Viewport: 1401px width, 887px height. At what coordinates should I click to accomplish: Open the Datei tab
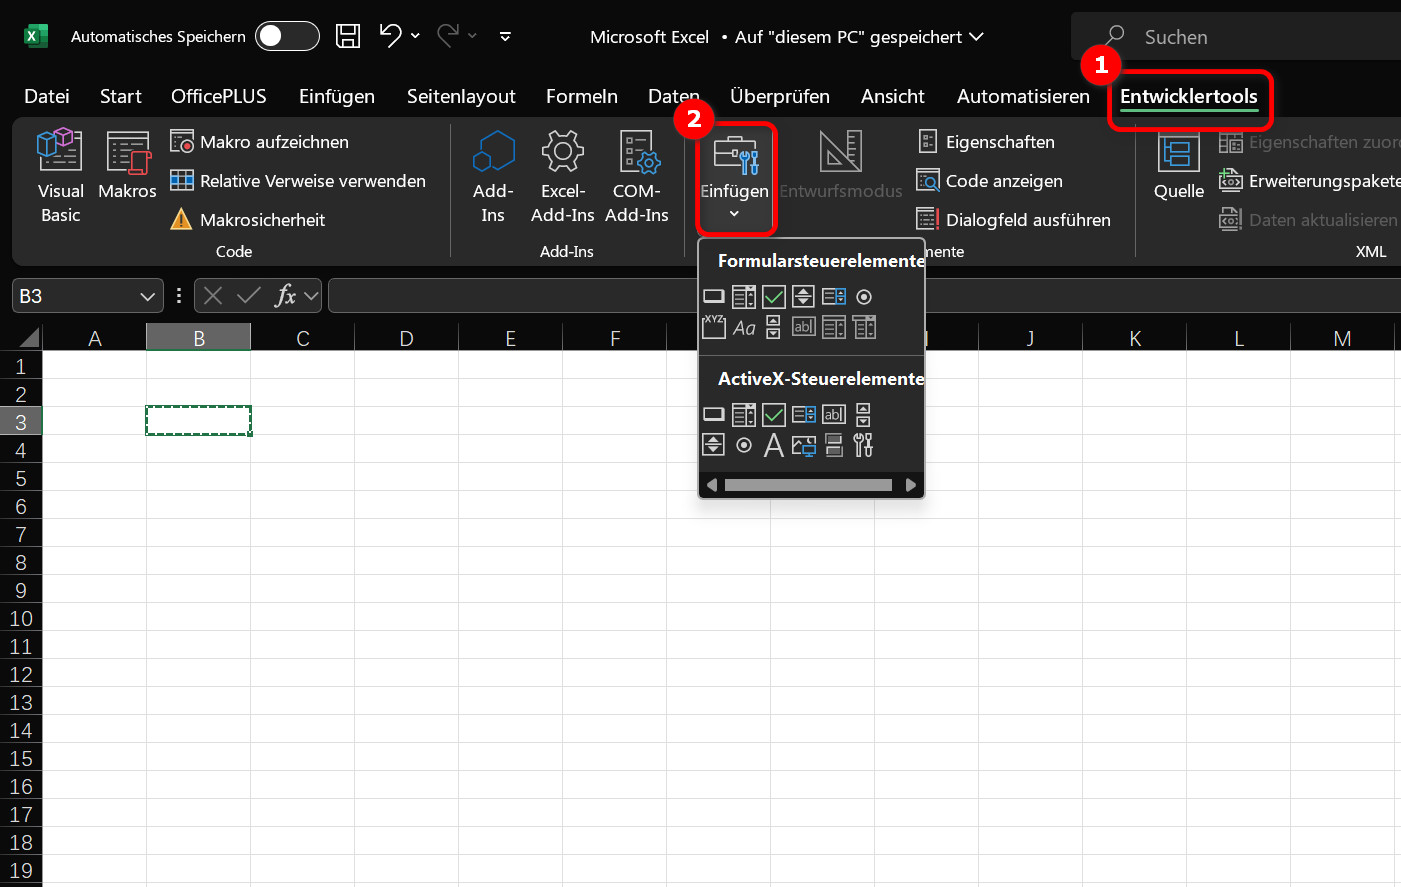click(x=47, y=96)
